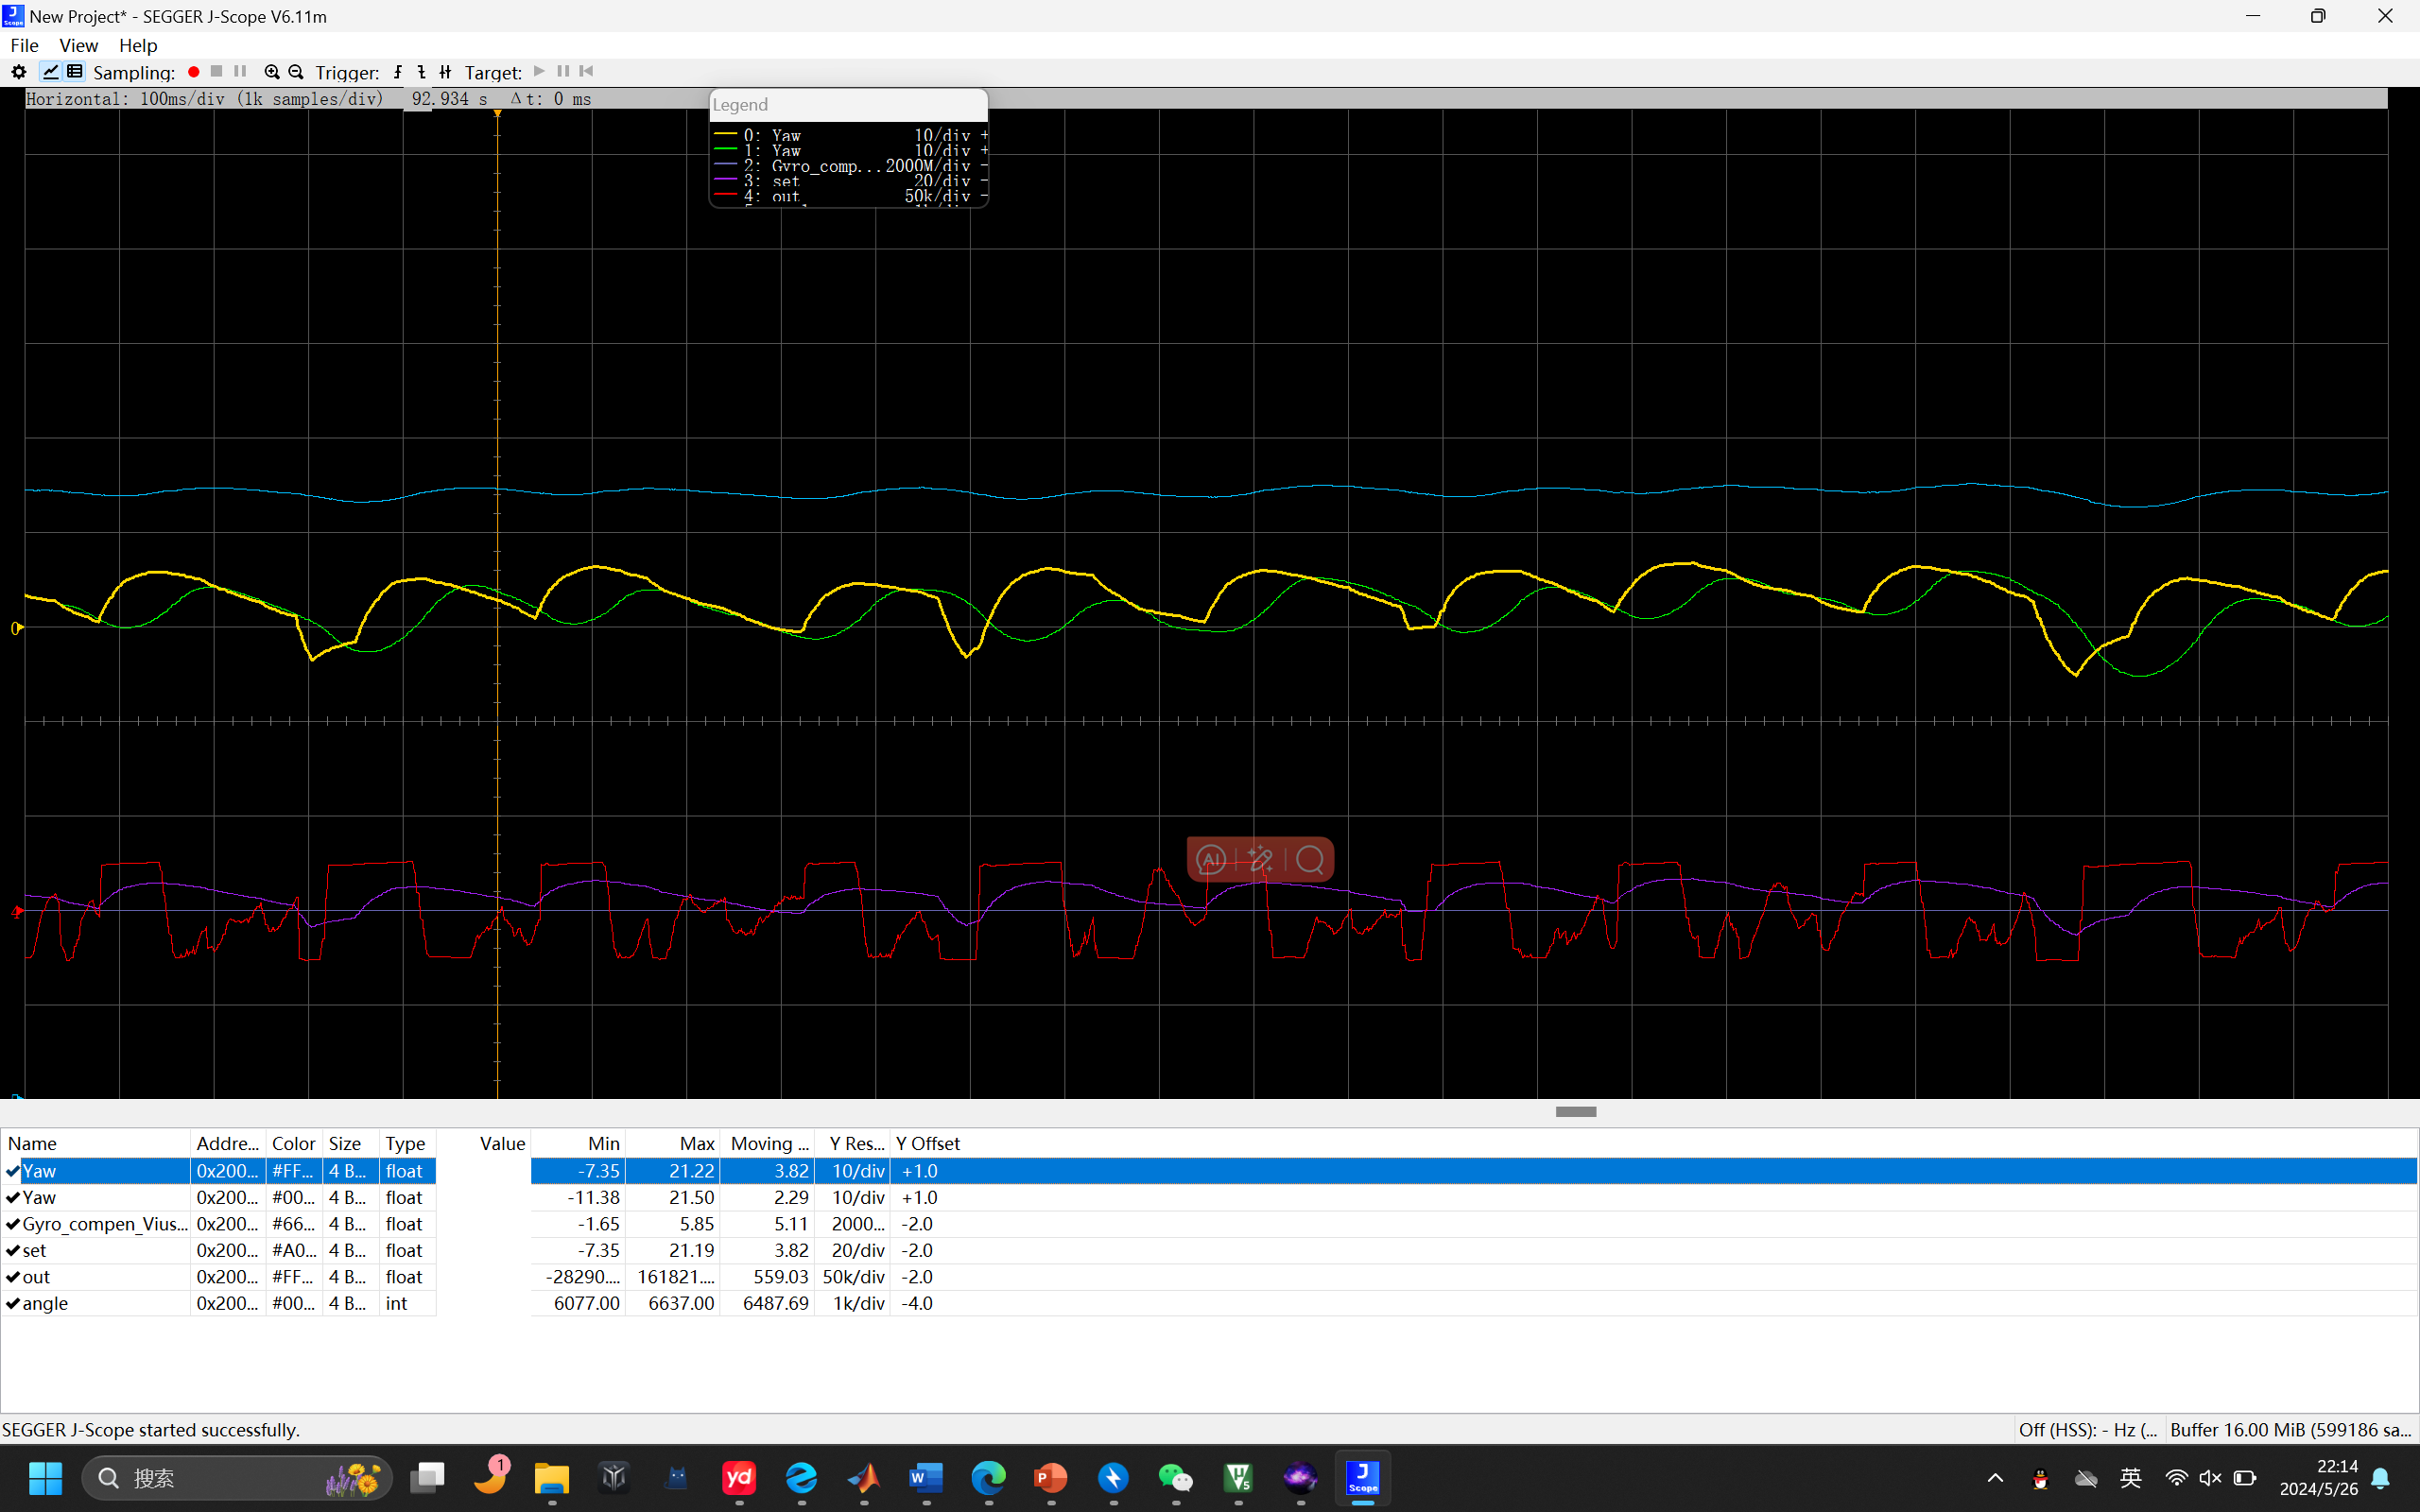This screenshot has width=2420, height=1512.
Task: Open the View menu
Action: [x=78, y=45]
